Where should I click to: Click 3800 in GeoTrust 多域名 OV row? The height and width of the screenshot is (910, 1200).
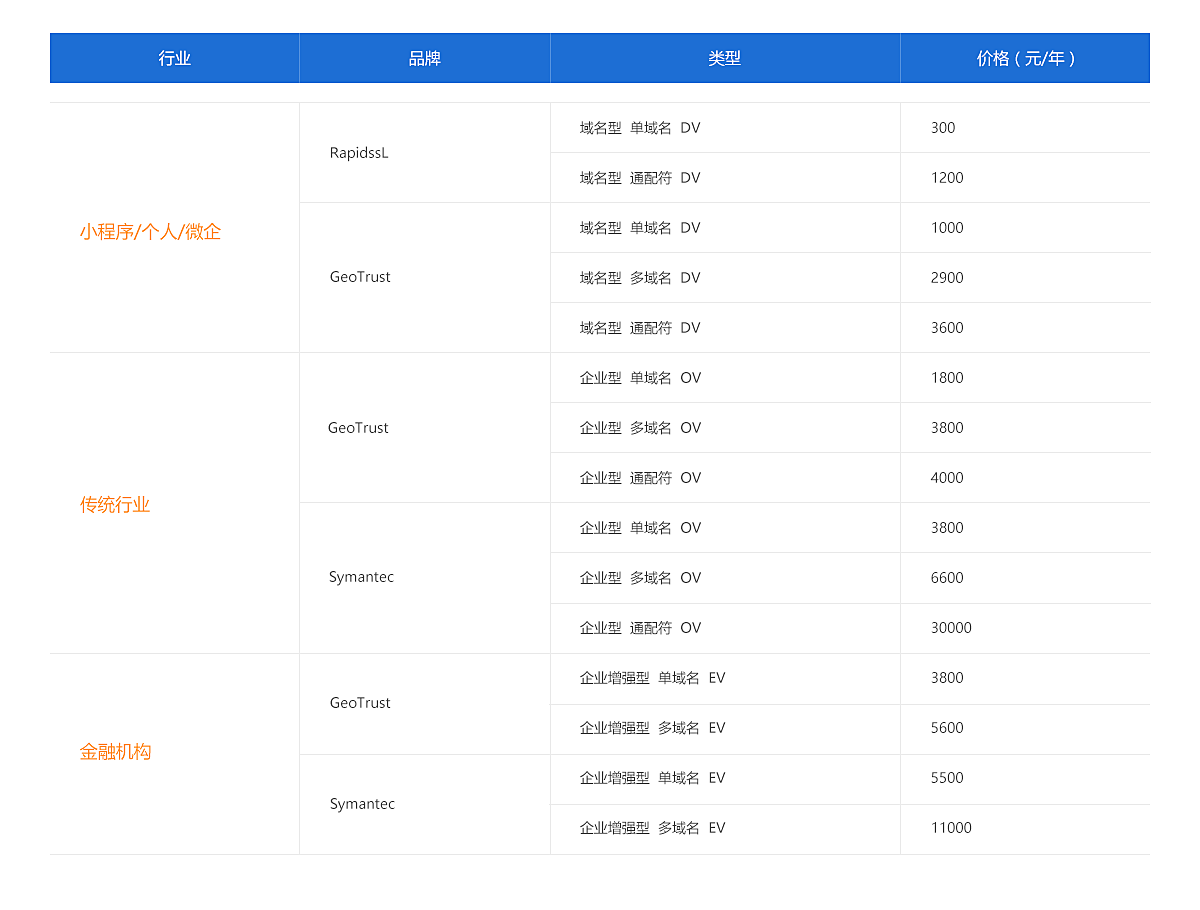point(947,428)
